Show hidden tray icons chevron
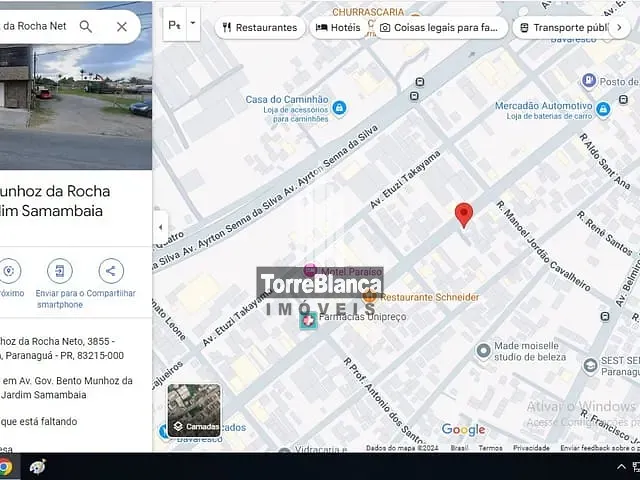The width and height of the screenshot is (640, 480). click(x=621, y=467)
